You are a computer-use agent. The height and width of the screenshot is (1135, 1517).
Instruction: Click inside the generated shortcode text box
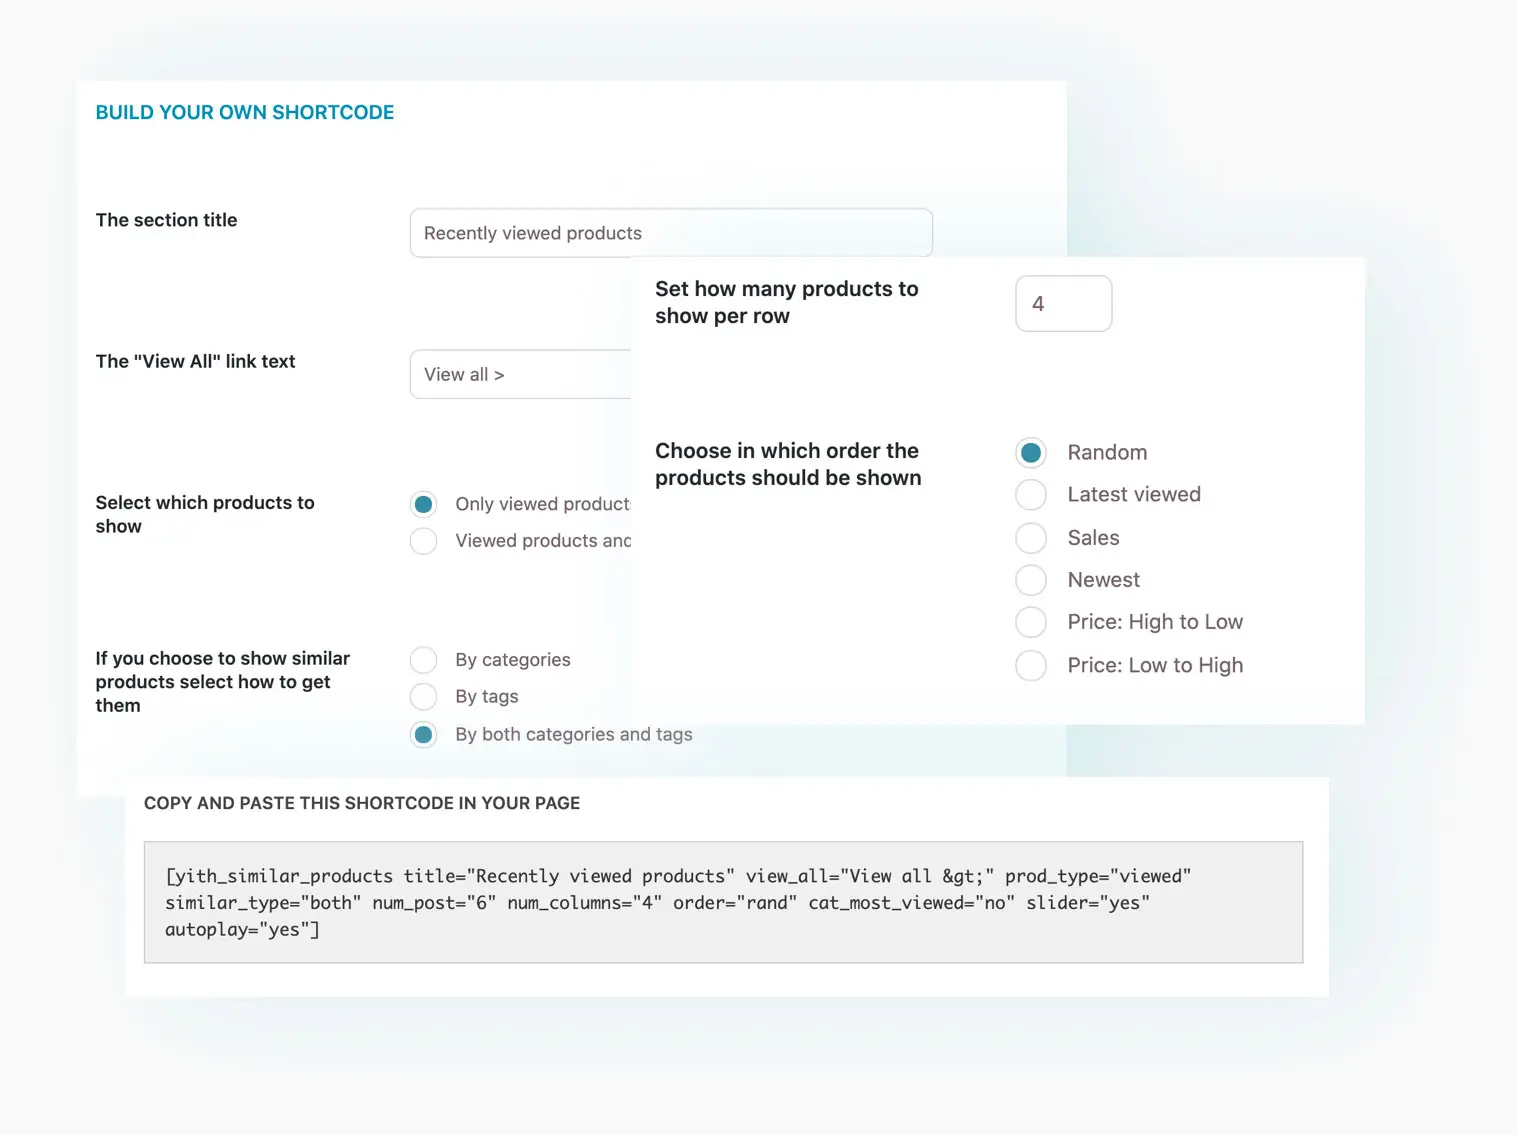(723, 902)
